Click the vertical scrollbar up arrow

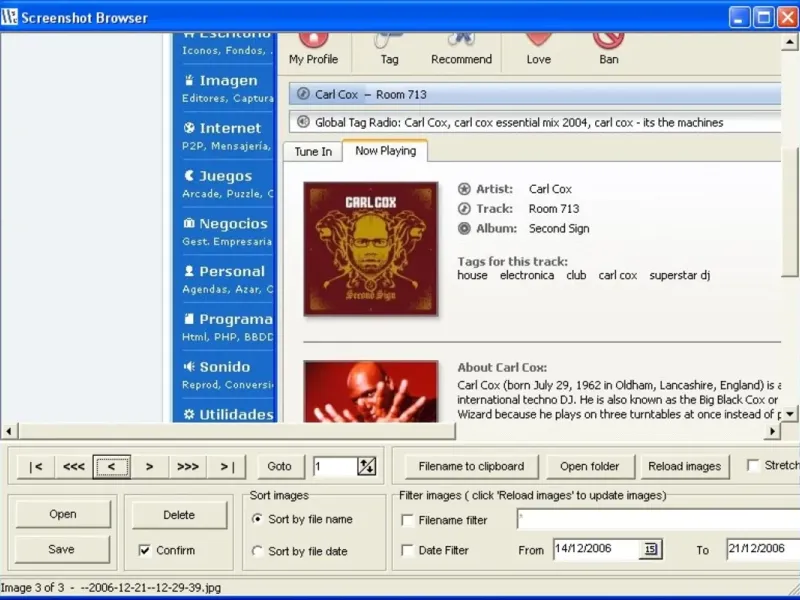pos(790,41)
